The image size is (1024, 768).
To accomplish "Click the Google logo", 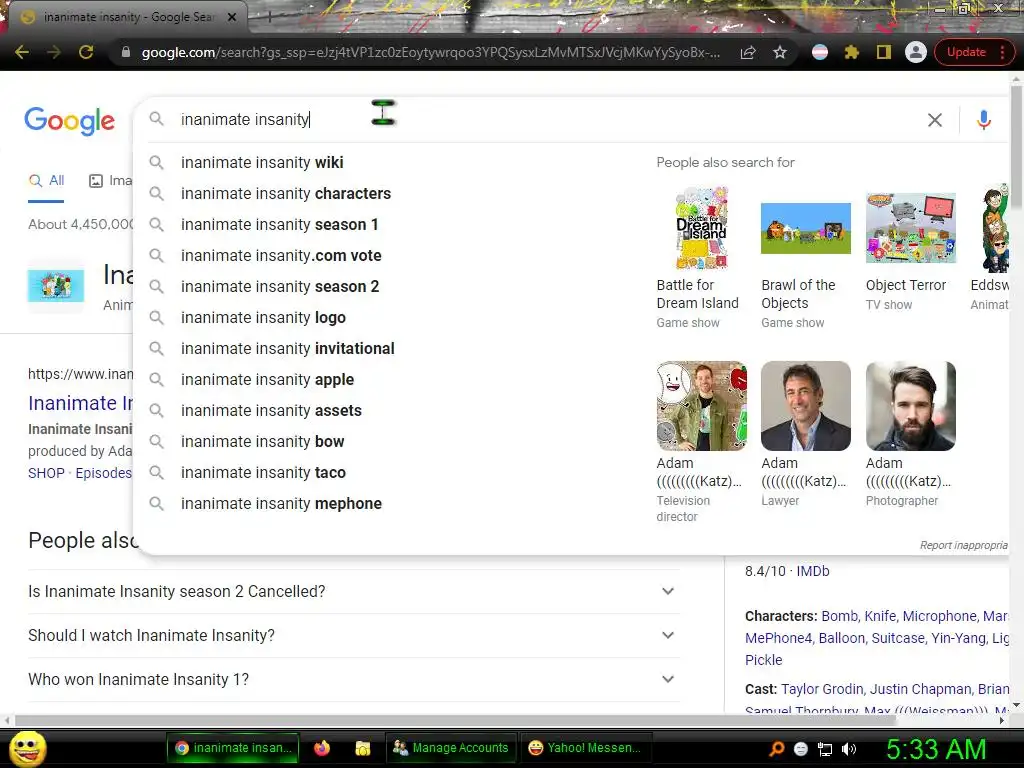I will point(69,121).
